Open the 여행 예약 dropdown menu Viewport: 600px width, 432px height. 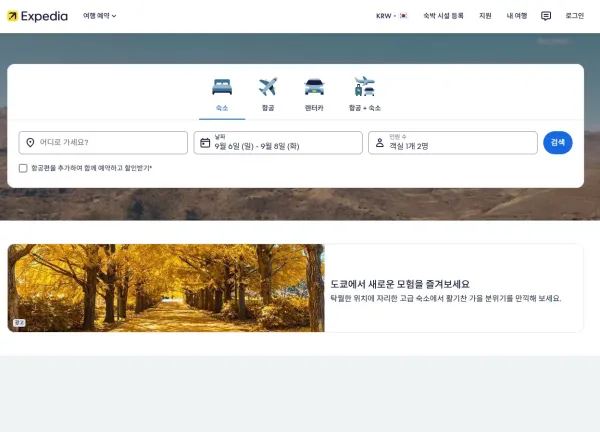pyautogui.click(x=99, y=16)
